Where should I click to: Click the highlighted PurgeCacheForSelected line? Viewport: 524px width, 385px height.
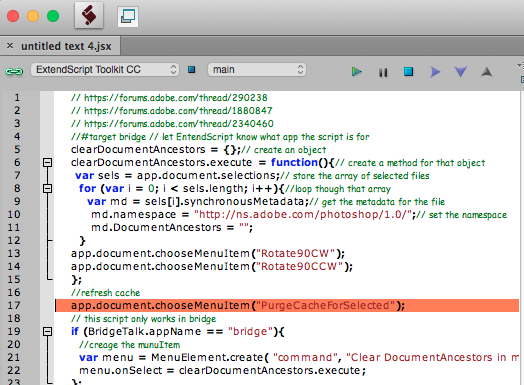click(x=287, y=305)
